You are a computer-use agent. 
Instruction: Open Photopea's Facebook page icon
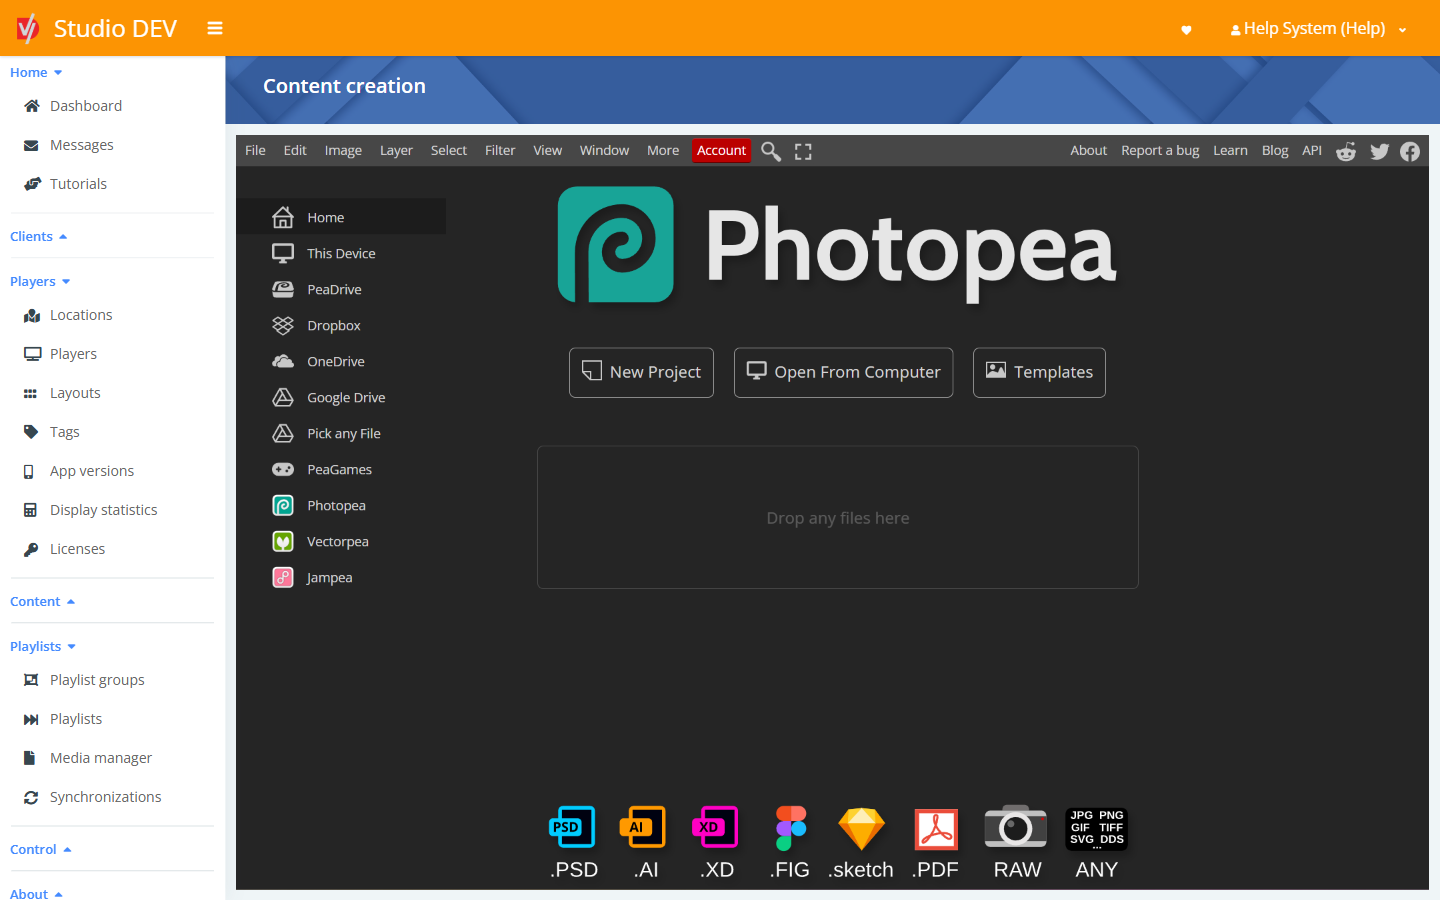point(1410,151)
